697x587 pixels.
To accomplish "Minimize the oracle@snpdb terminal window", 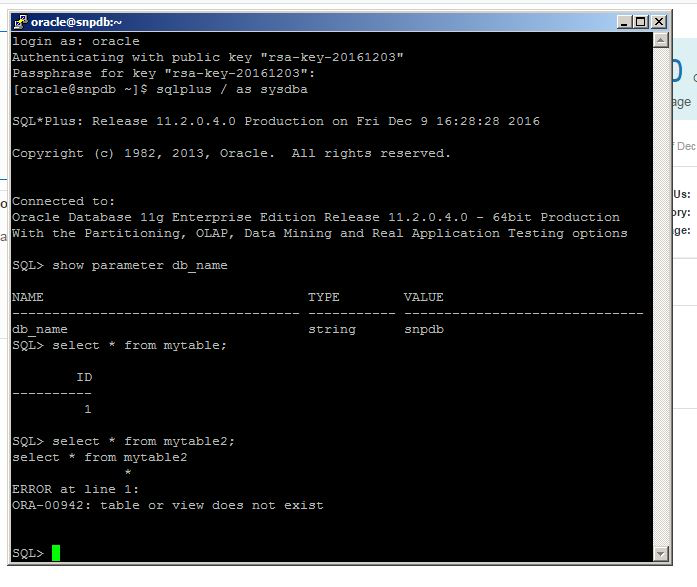I will [x=626, y=21].
